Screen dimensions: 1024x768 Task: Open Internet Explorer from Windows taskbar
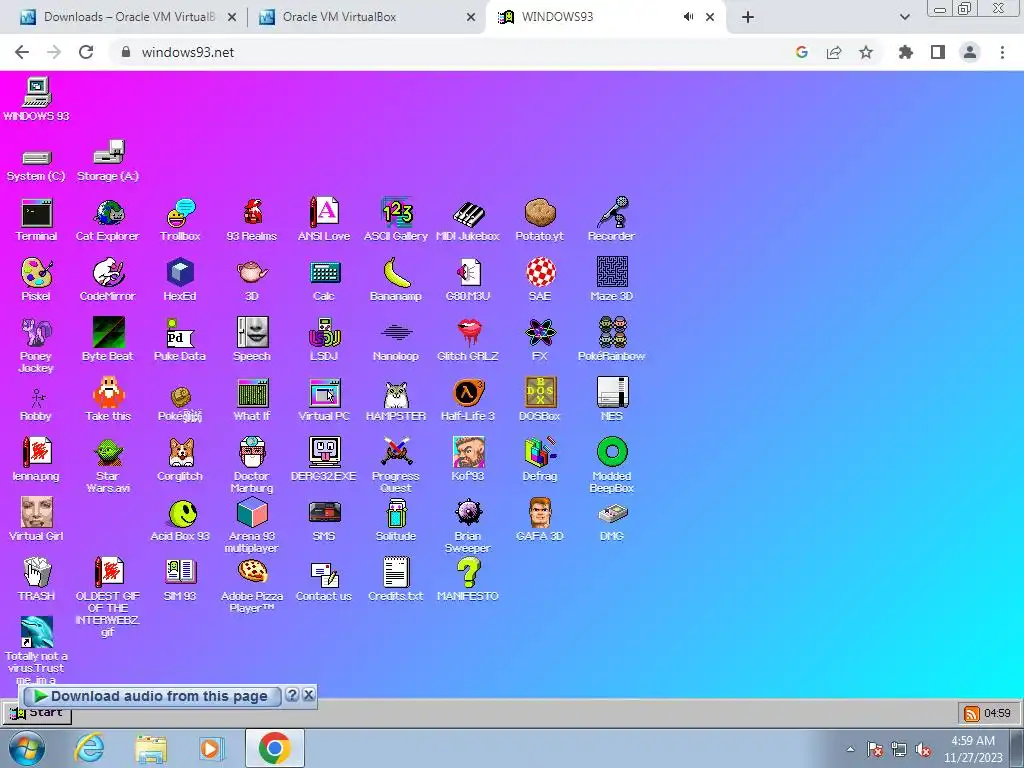click(x=89, y=748)
